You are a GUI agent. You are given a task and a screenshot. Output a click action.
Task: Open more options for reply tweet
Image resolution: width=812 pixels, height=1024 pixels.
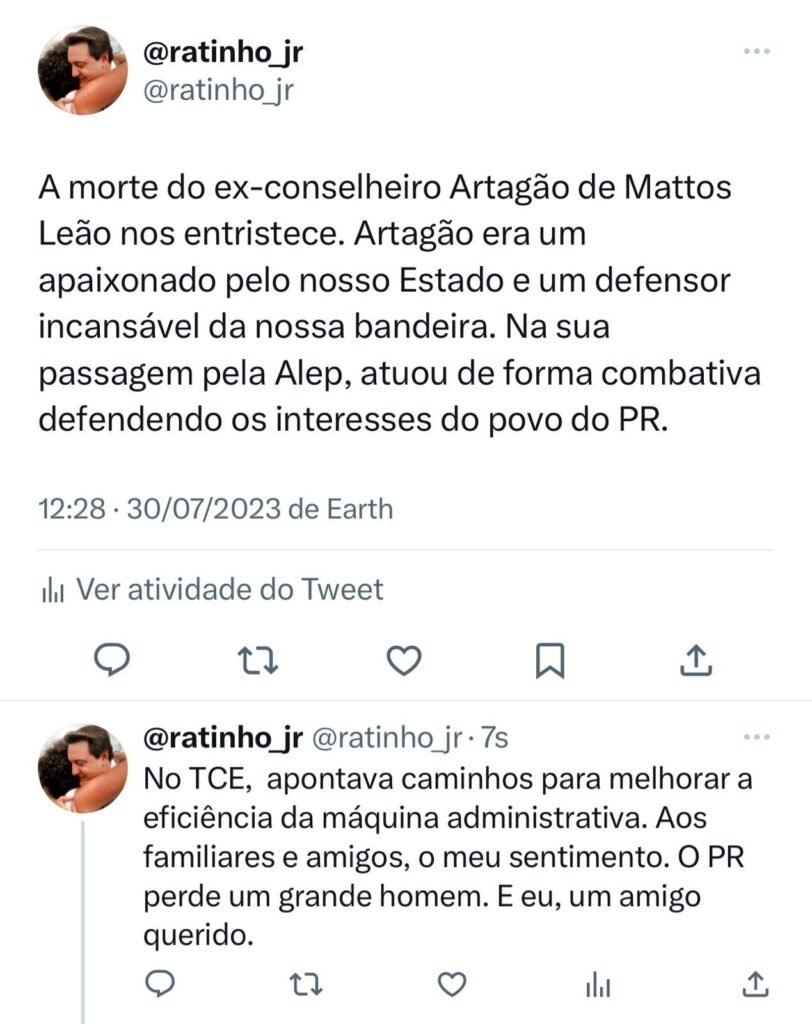(x=756, y=738)
